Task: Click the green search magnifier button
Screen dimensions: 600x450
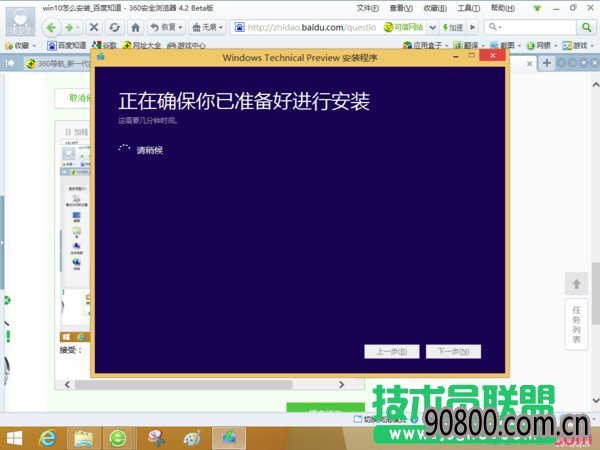Action: 586,27
